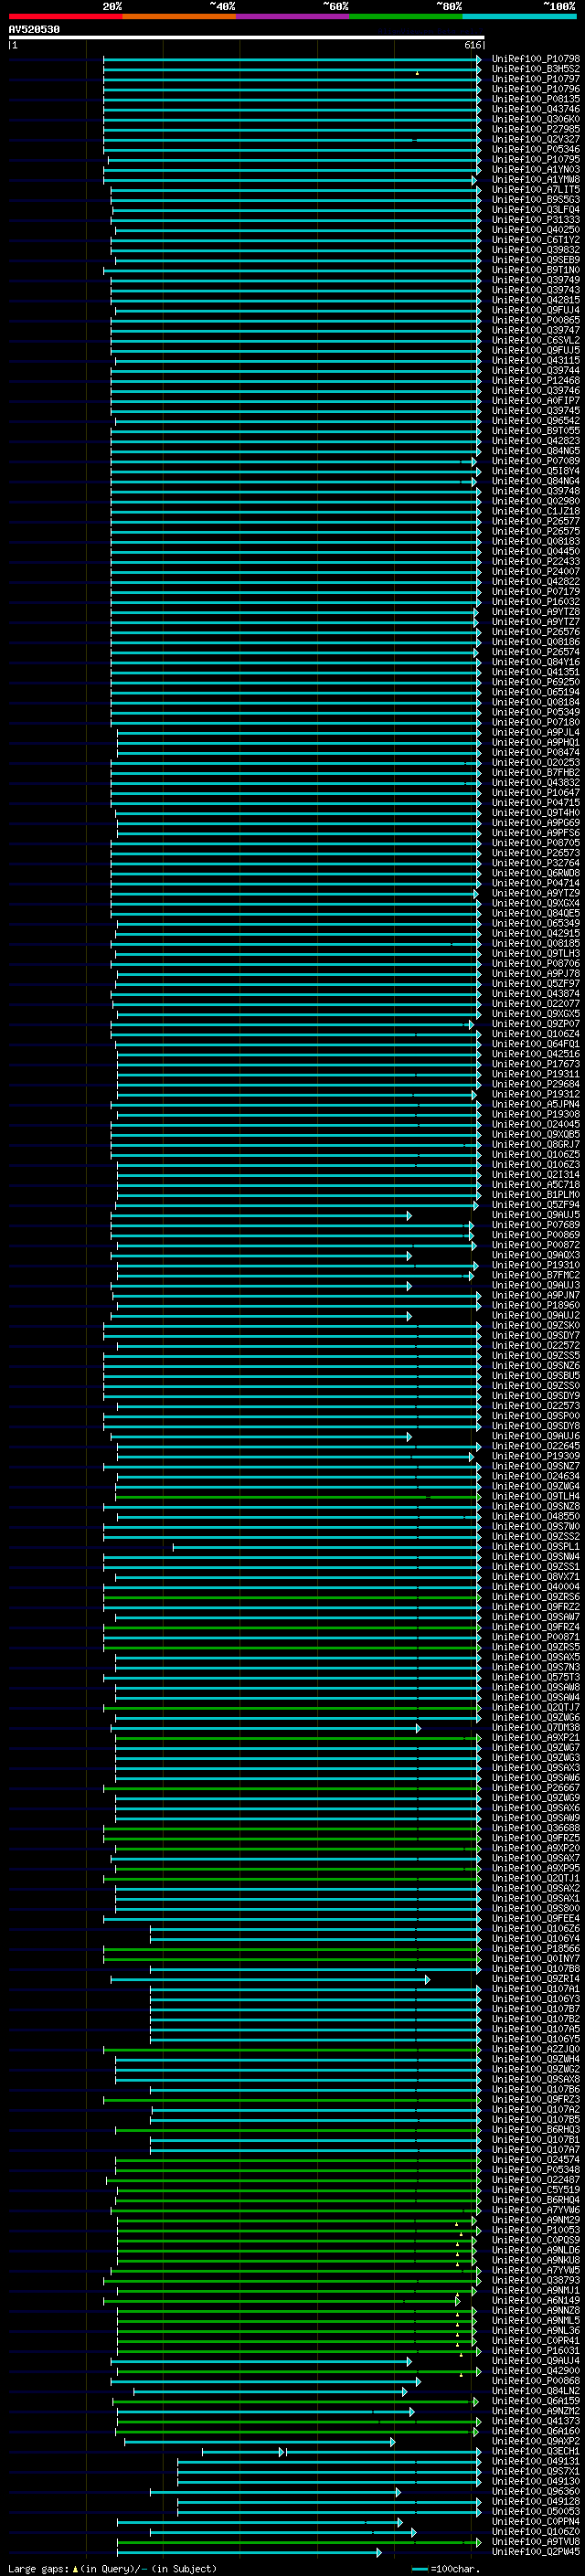Image resolution: width=585 pixels, height=2576 pixels.
Task: Select hit label UniRef100_Q9TLH3
Action: 535,954
